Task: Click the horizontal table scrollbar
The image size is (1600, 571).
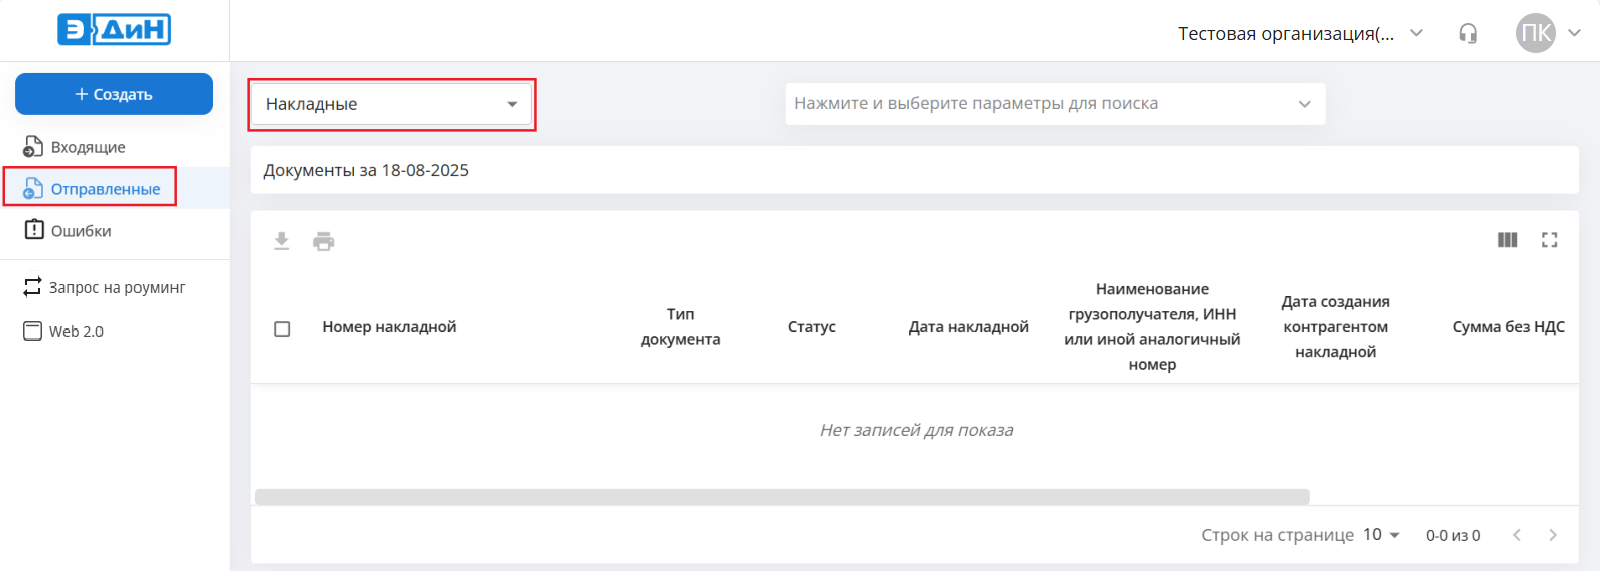Action: 781,497
